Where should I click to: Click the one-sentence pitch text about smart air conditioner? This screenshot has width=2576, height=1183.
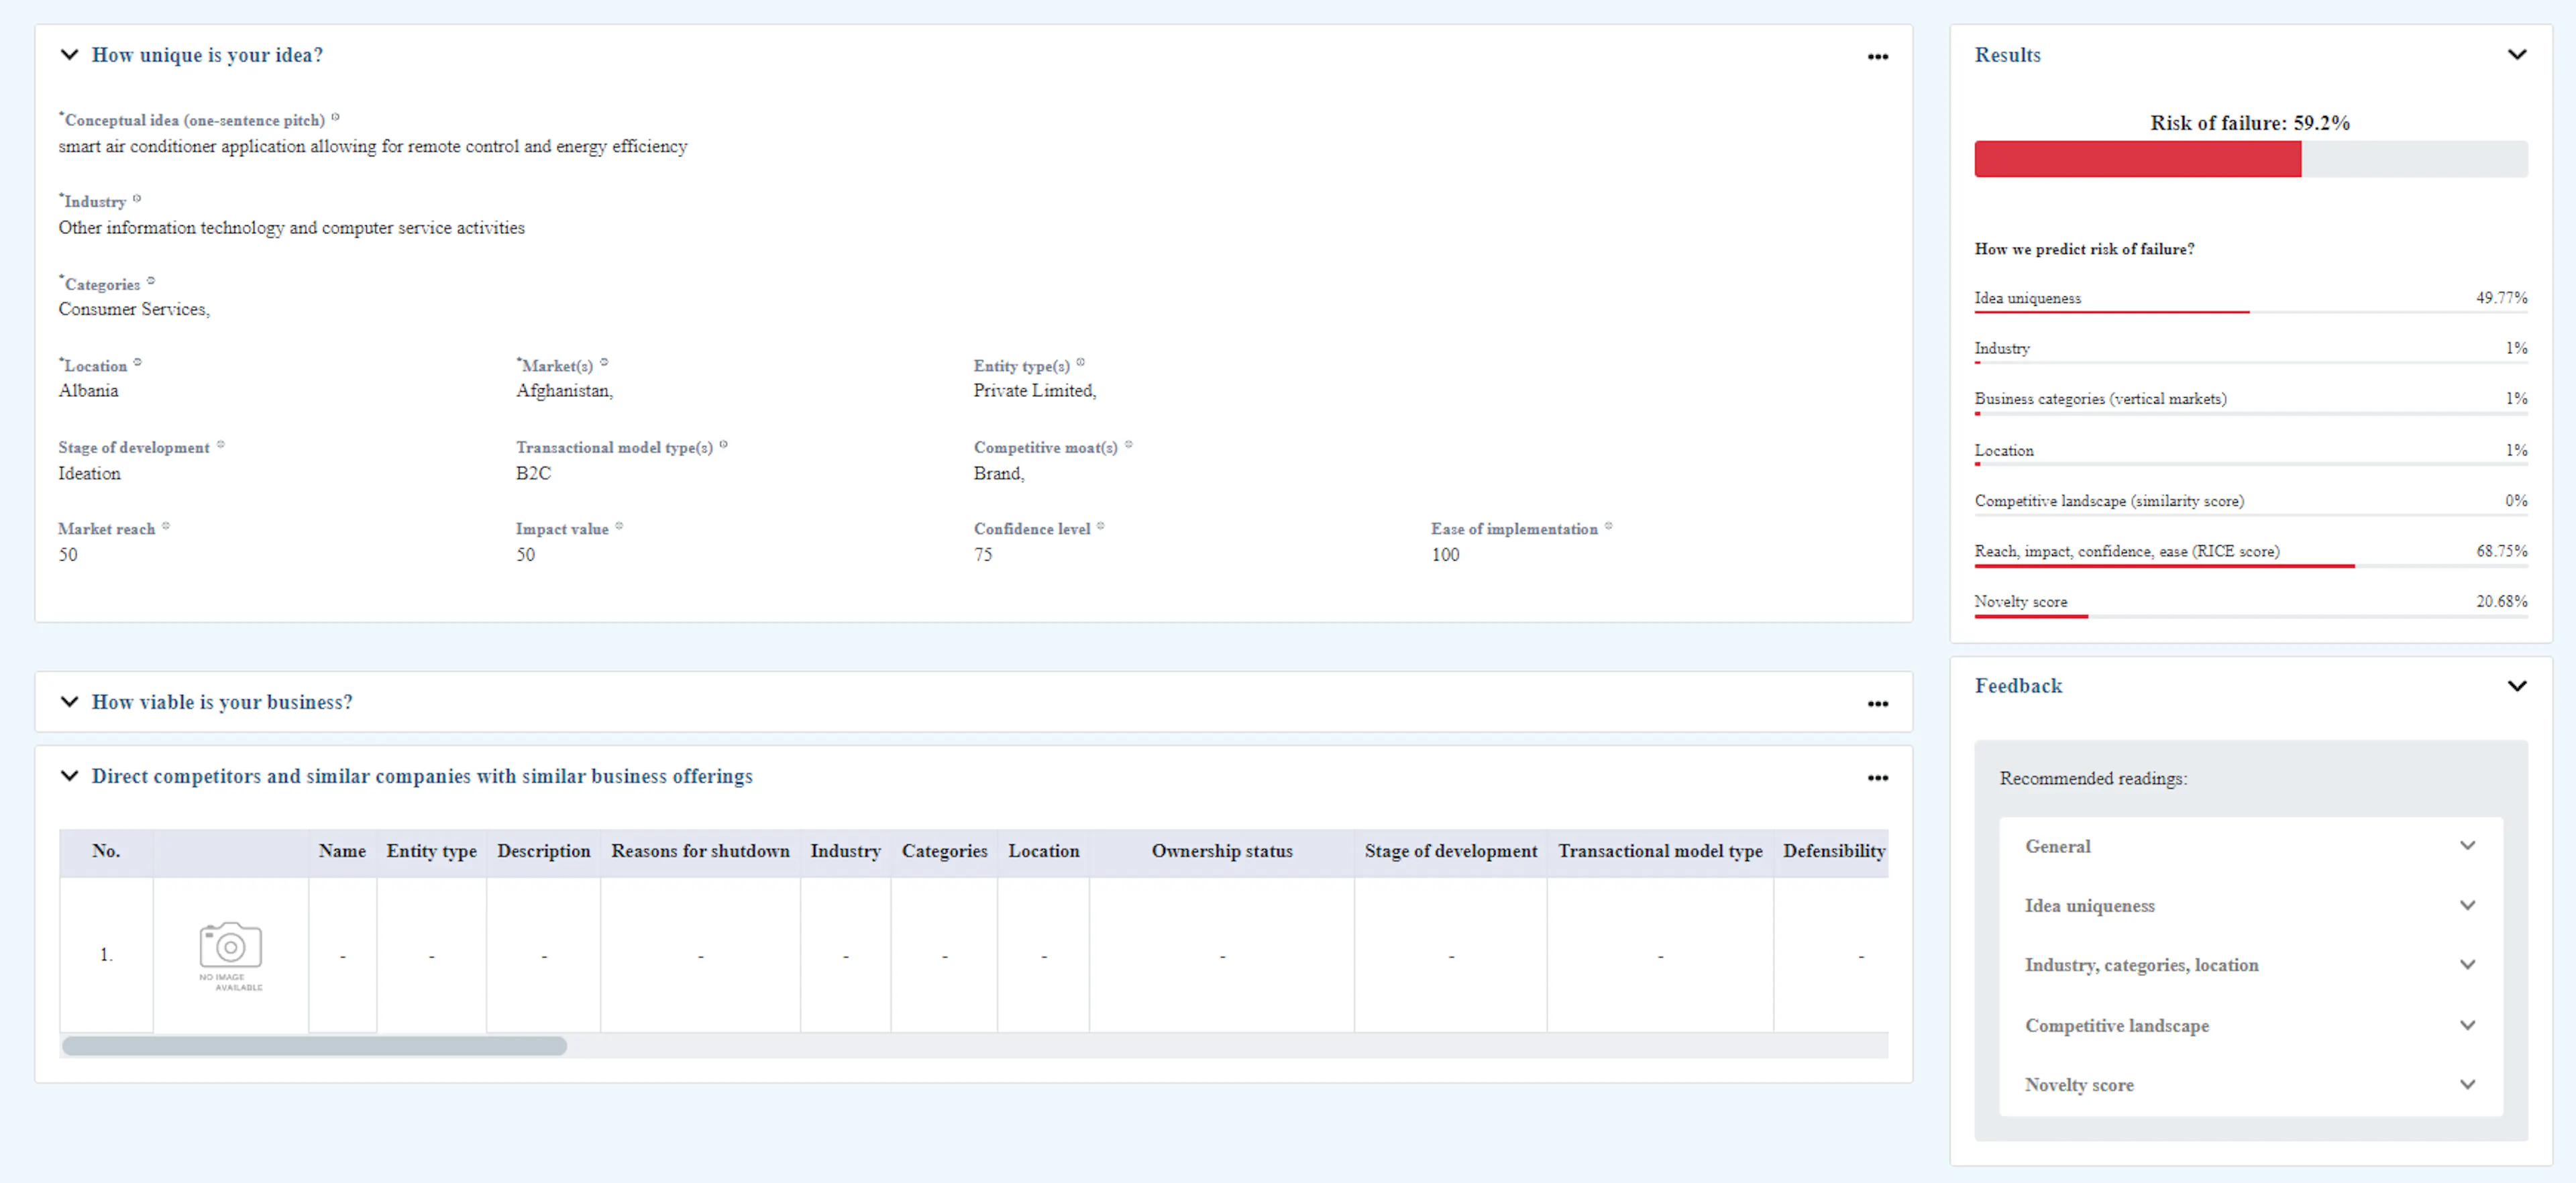(373, 146)
